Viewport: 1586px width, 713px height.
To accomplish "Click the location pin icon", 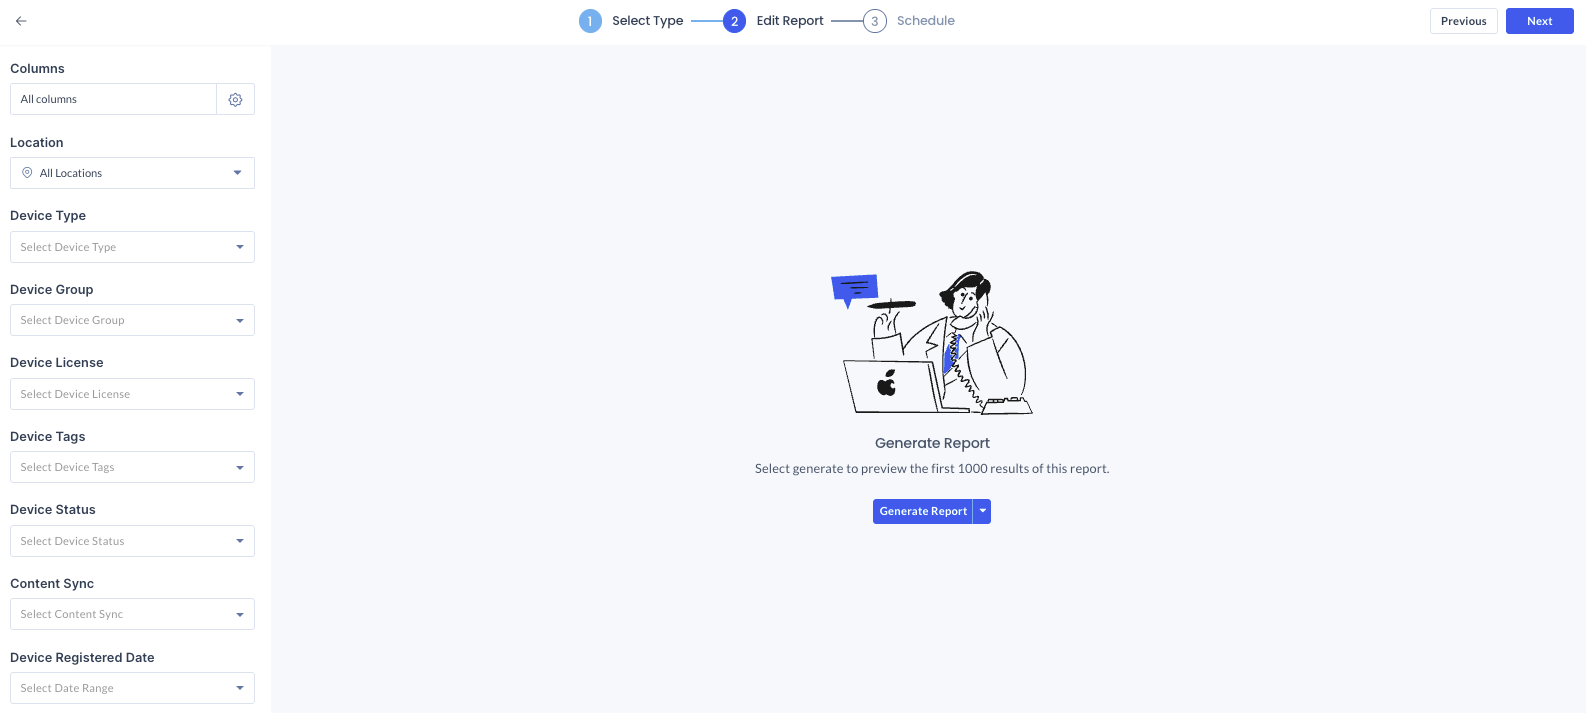I will (27, 173).
